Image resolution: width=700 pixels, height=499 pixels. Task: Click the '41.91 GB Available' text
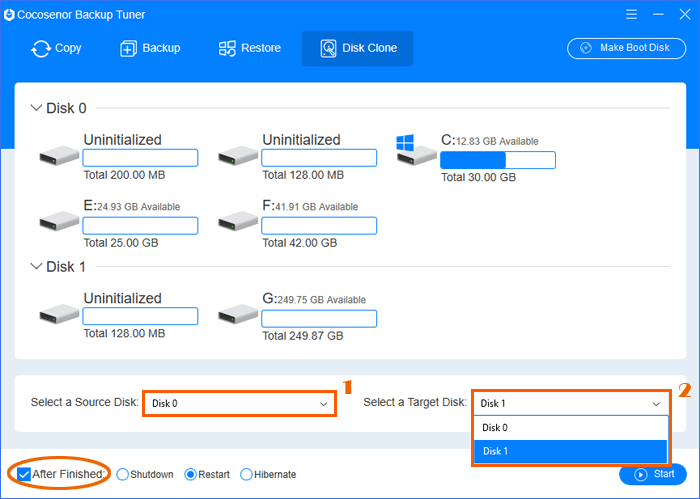click(x=317, y=207)
